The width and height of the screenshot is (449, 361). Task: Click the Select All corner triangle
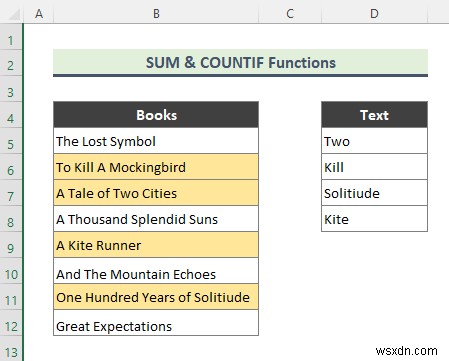[13, 14]
